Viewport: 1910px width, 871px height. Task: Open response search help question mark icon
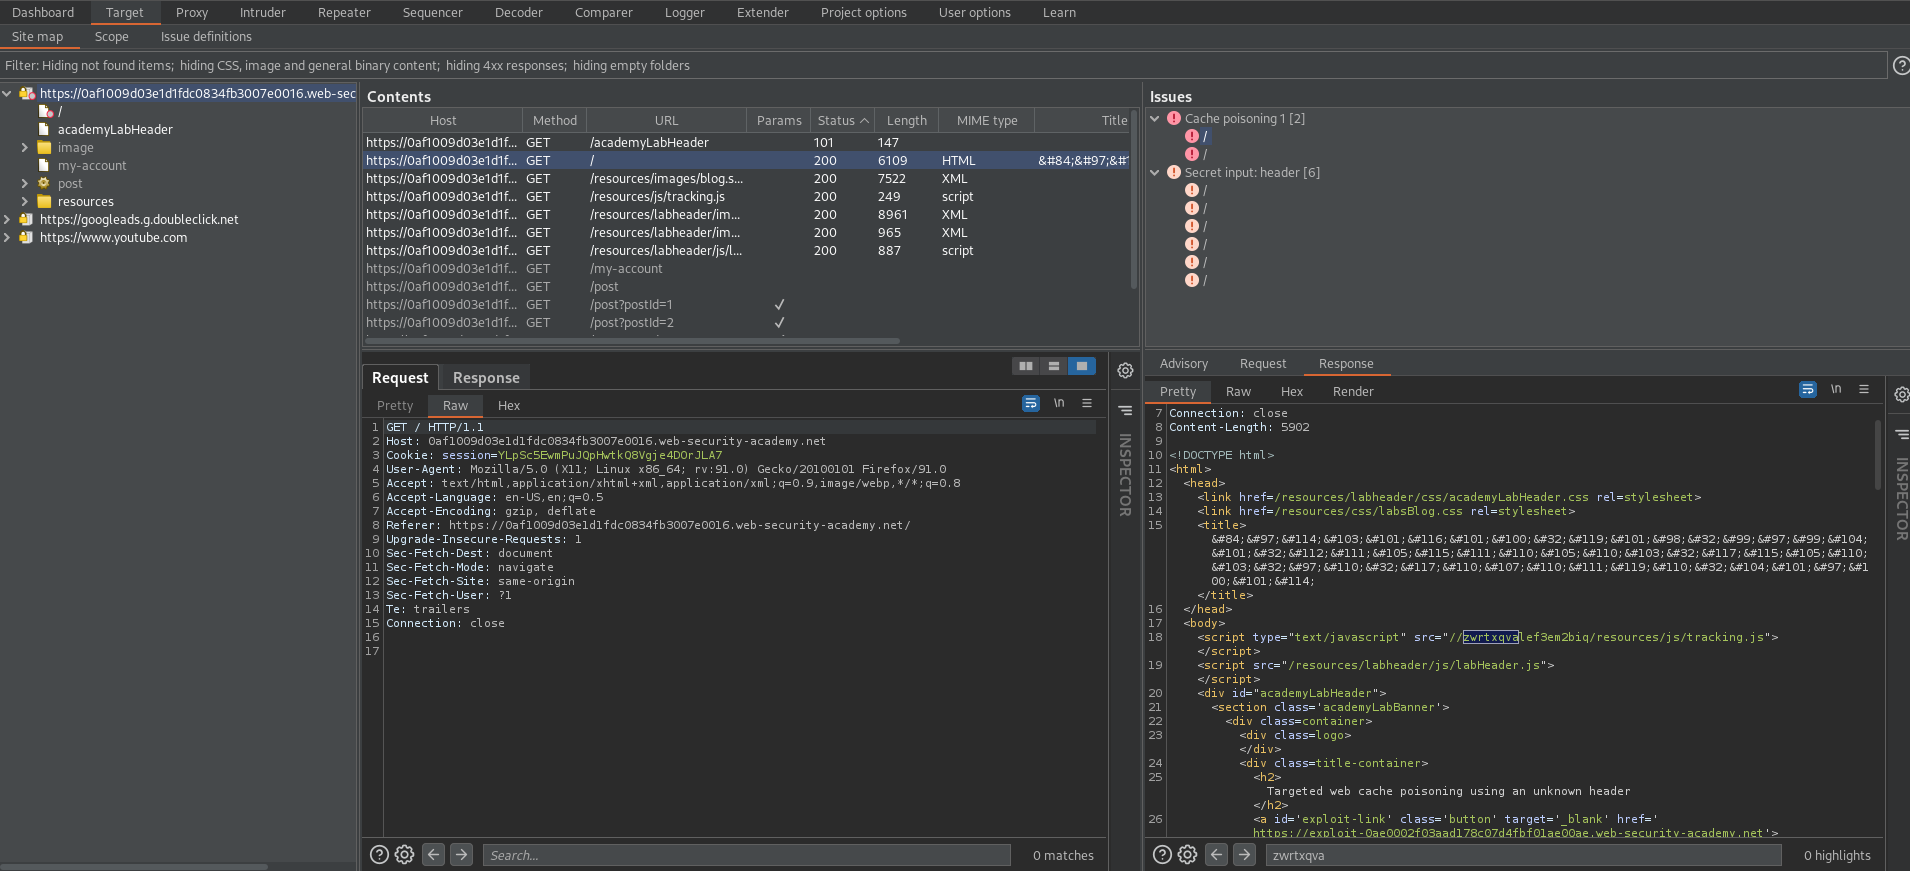[1162, 855]
